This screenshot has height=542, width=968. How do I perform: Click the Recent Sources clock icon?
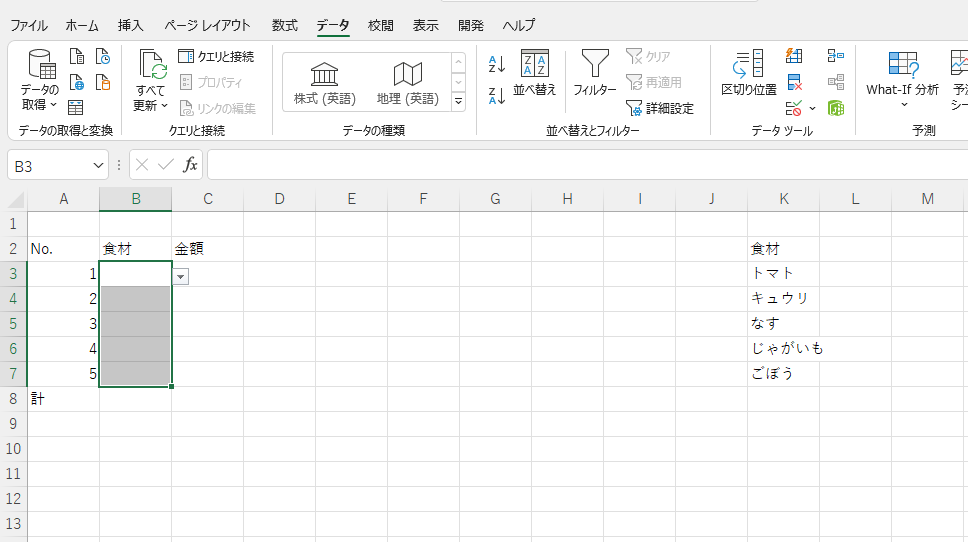(x=102, y=56)
